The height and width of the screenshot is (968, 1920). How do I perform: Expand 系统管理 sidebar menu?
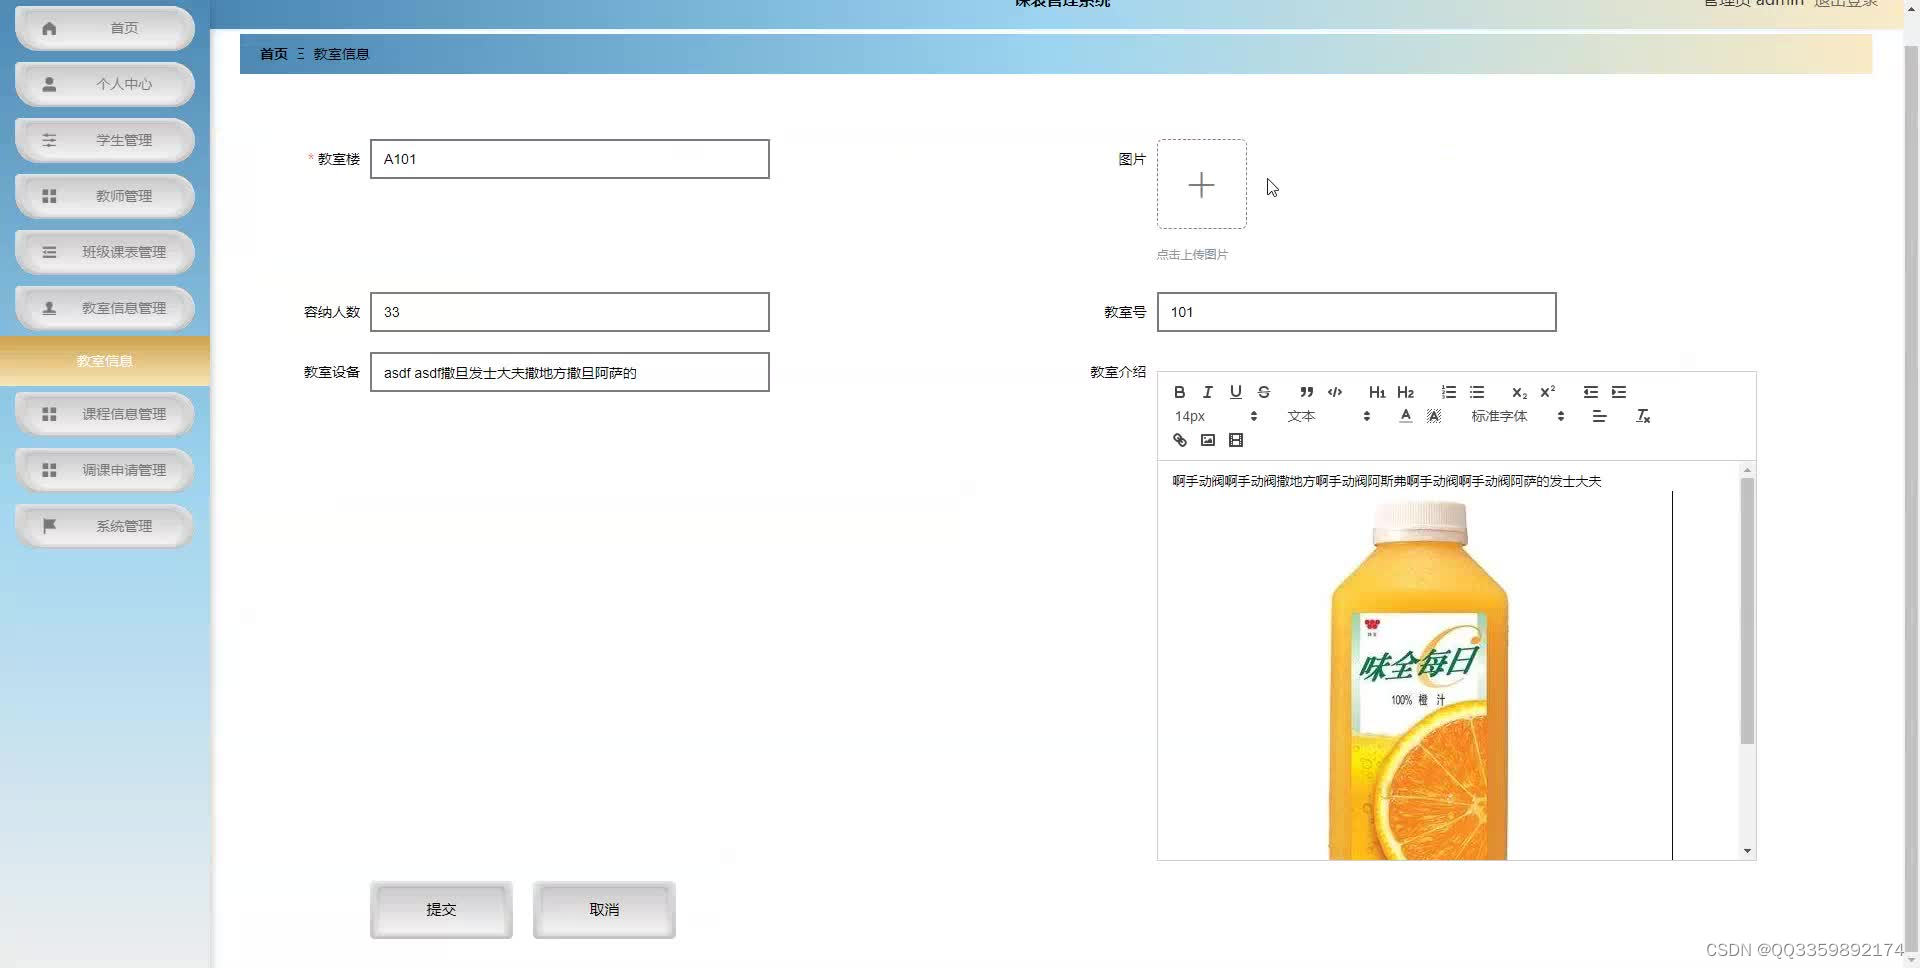tap(105, 526)
